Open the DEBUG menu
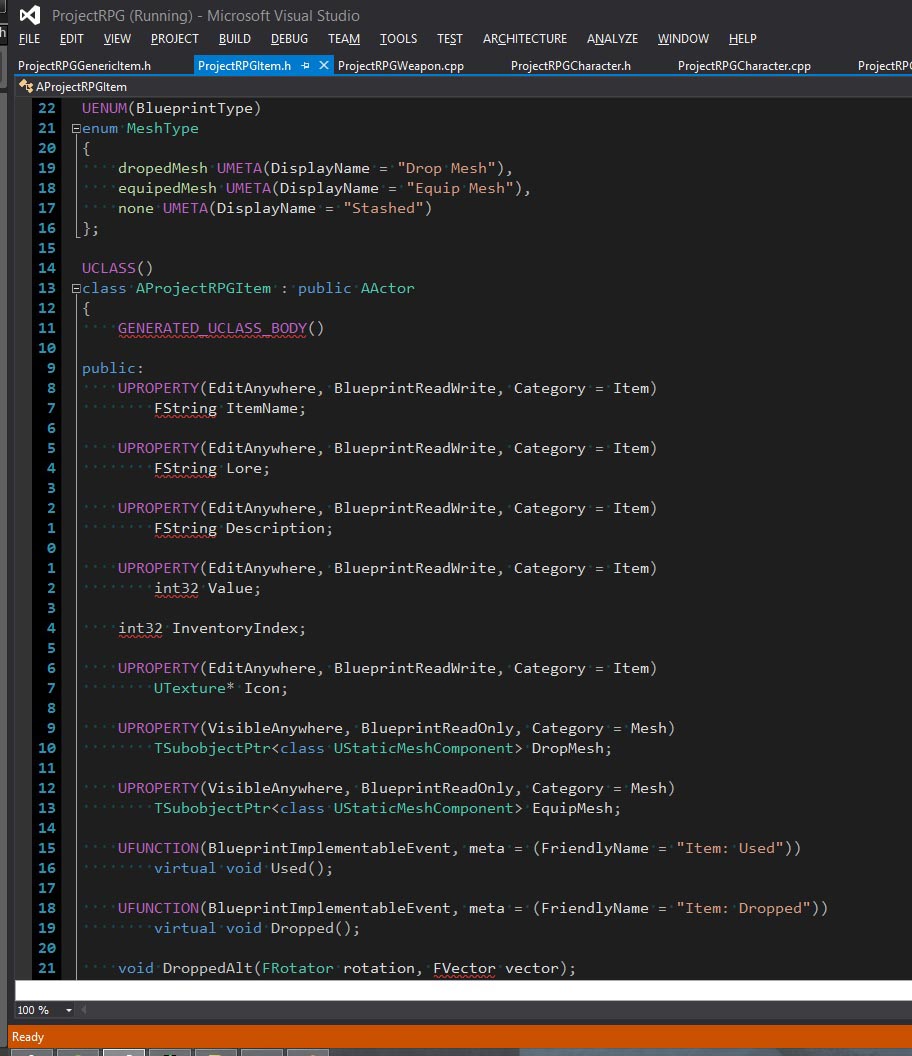 (289, 39)
